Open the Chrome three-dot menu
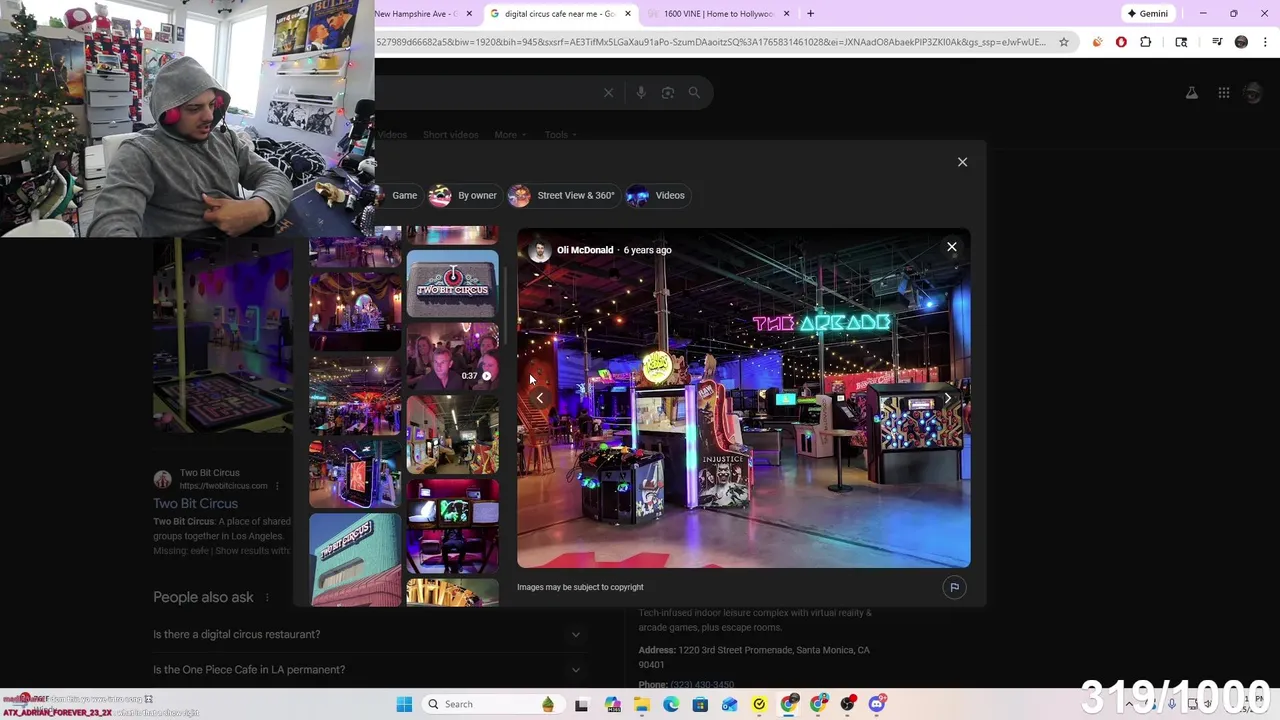 click(x=1265, y=42)
